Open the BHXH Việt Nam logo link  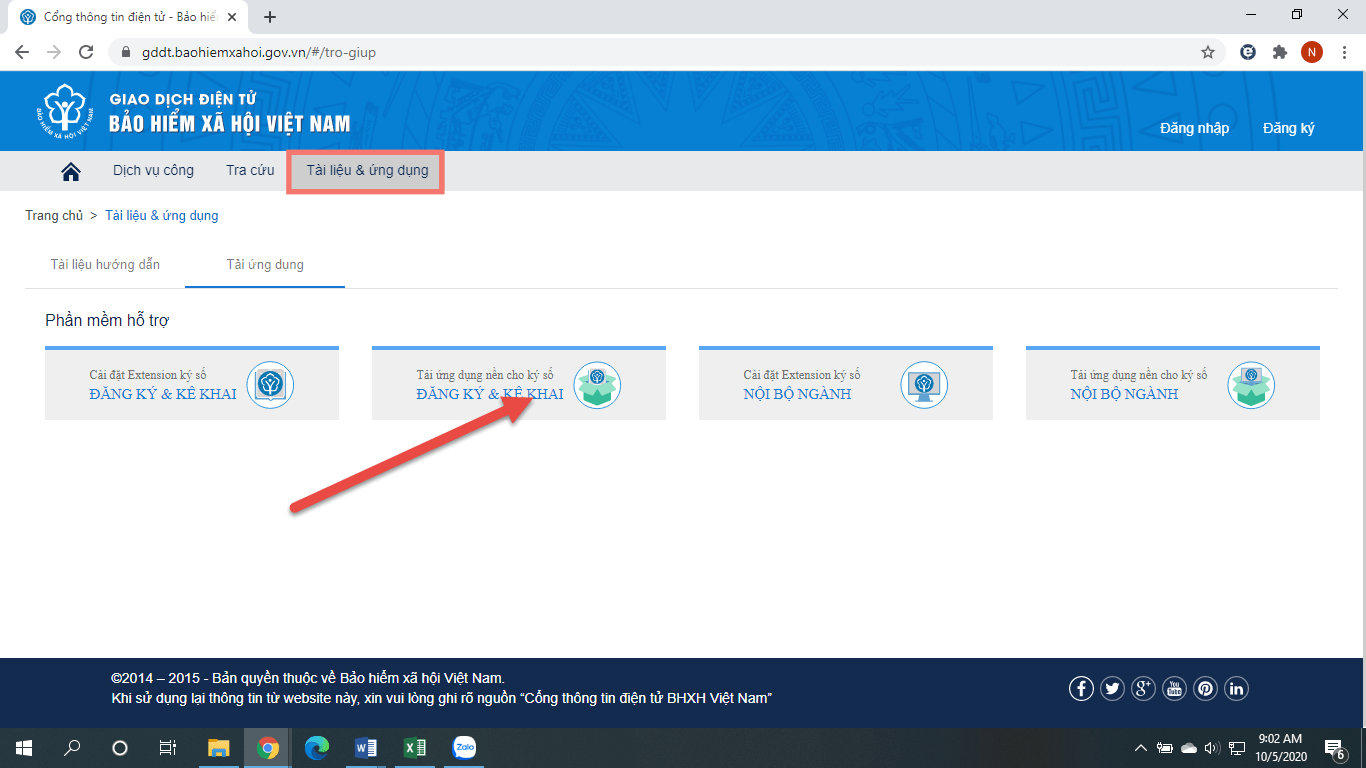coord(62,110)
